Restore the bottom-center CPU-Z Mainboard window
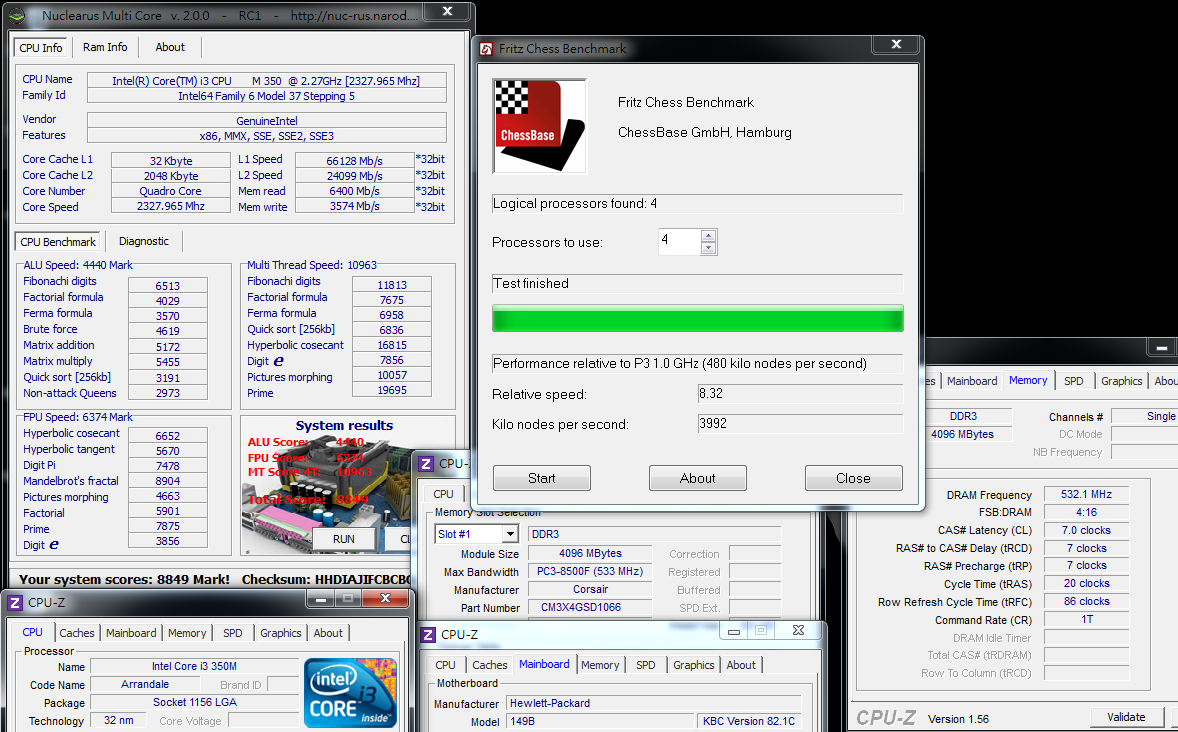This screenshot has height=732, width=1178. (760, 631)
